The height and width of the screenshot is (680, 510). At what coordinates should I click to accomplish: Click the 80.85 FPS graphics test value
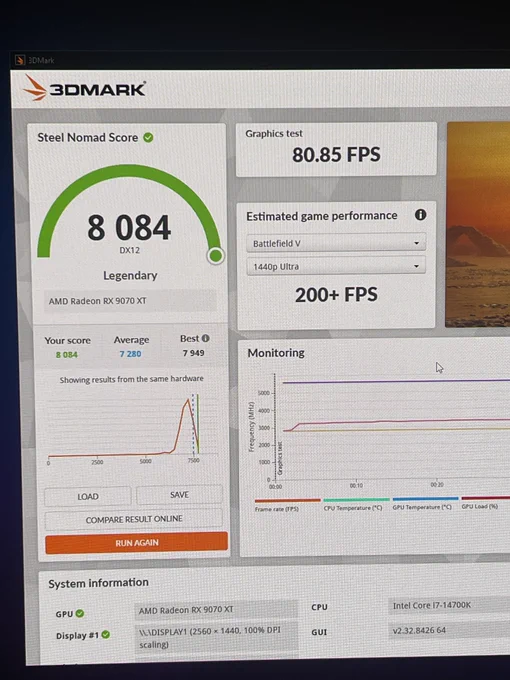pyautogui.click(x=336, y=155)
